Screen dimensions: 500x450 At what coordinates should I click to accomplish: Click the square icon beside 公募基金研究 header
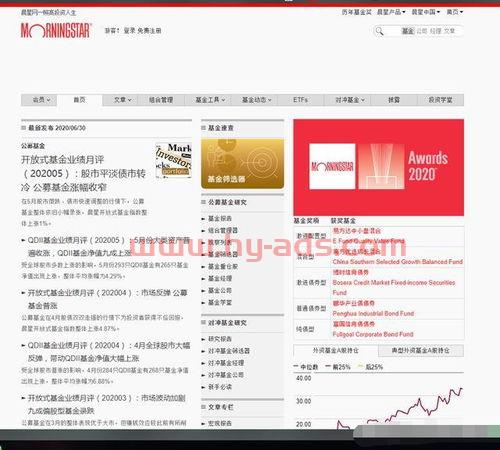[x=203, y=202]
